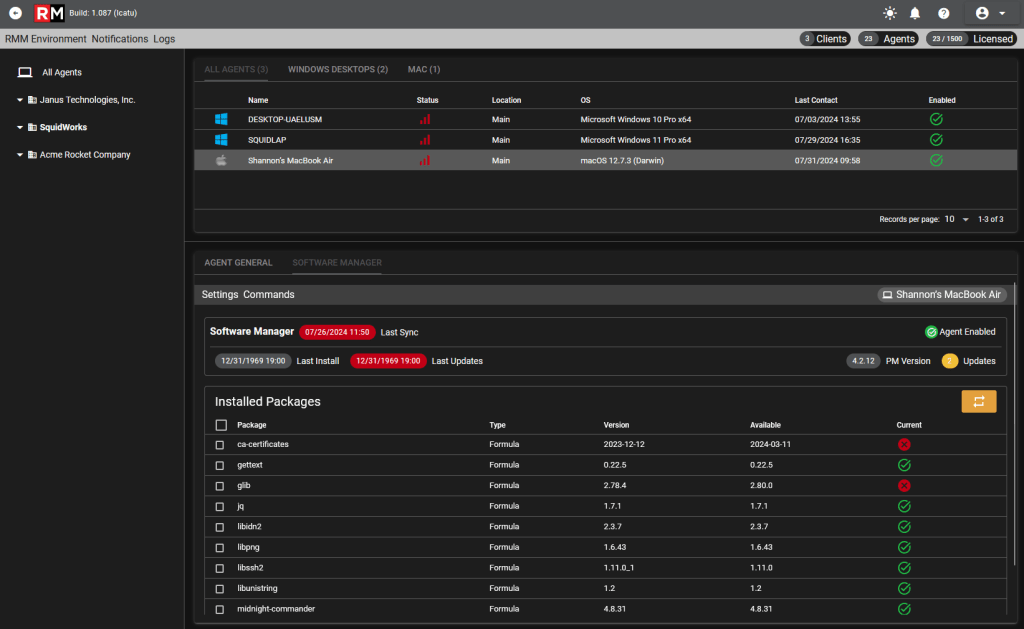Open the user account dropdown menu

tap(990, 13)
